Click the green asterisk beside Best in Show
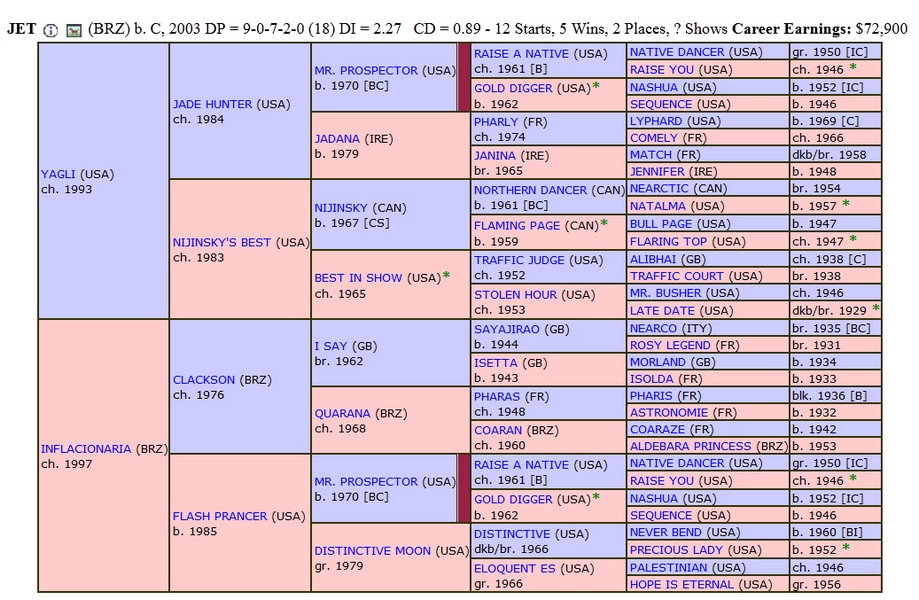Image resolution: width=919 pixels, height=600 pixels. [x=446, y=276]
